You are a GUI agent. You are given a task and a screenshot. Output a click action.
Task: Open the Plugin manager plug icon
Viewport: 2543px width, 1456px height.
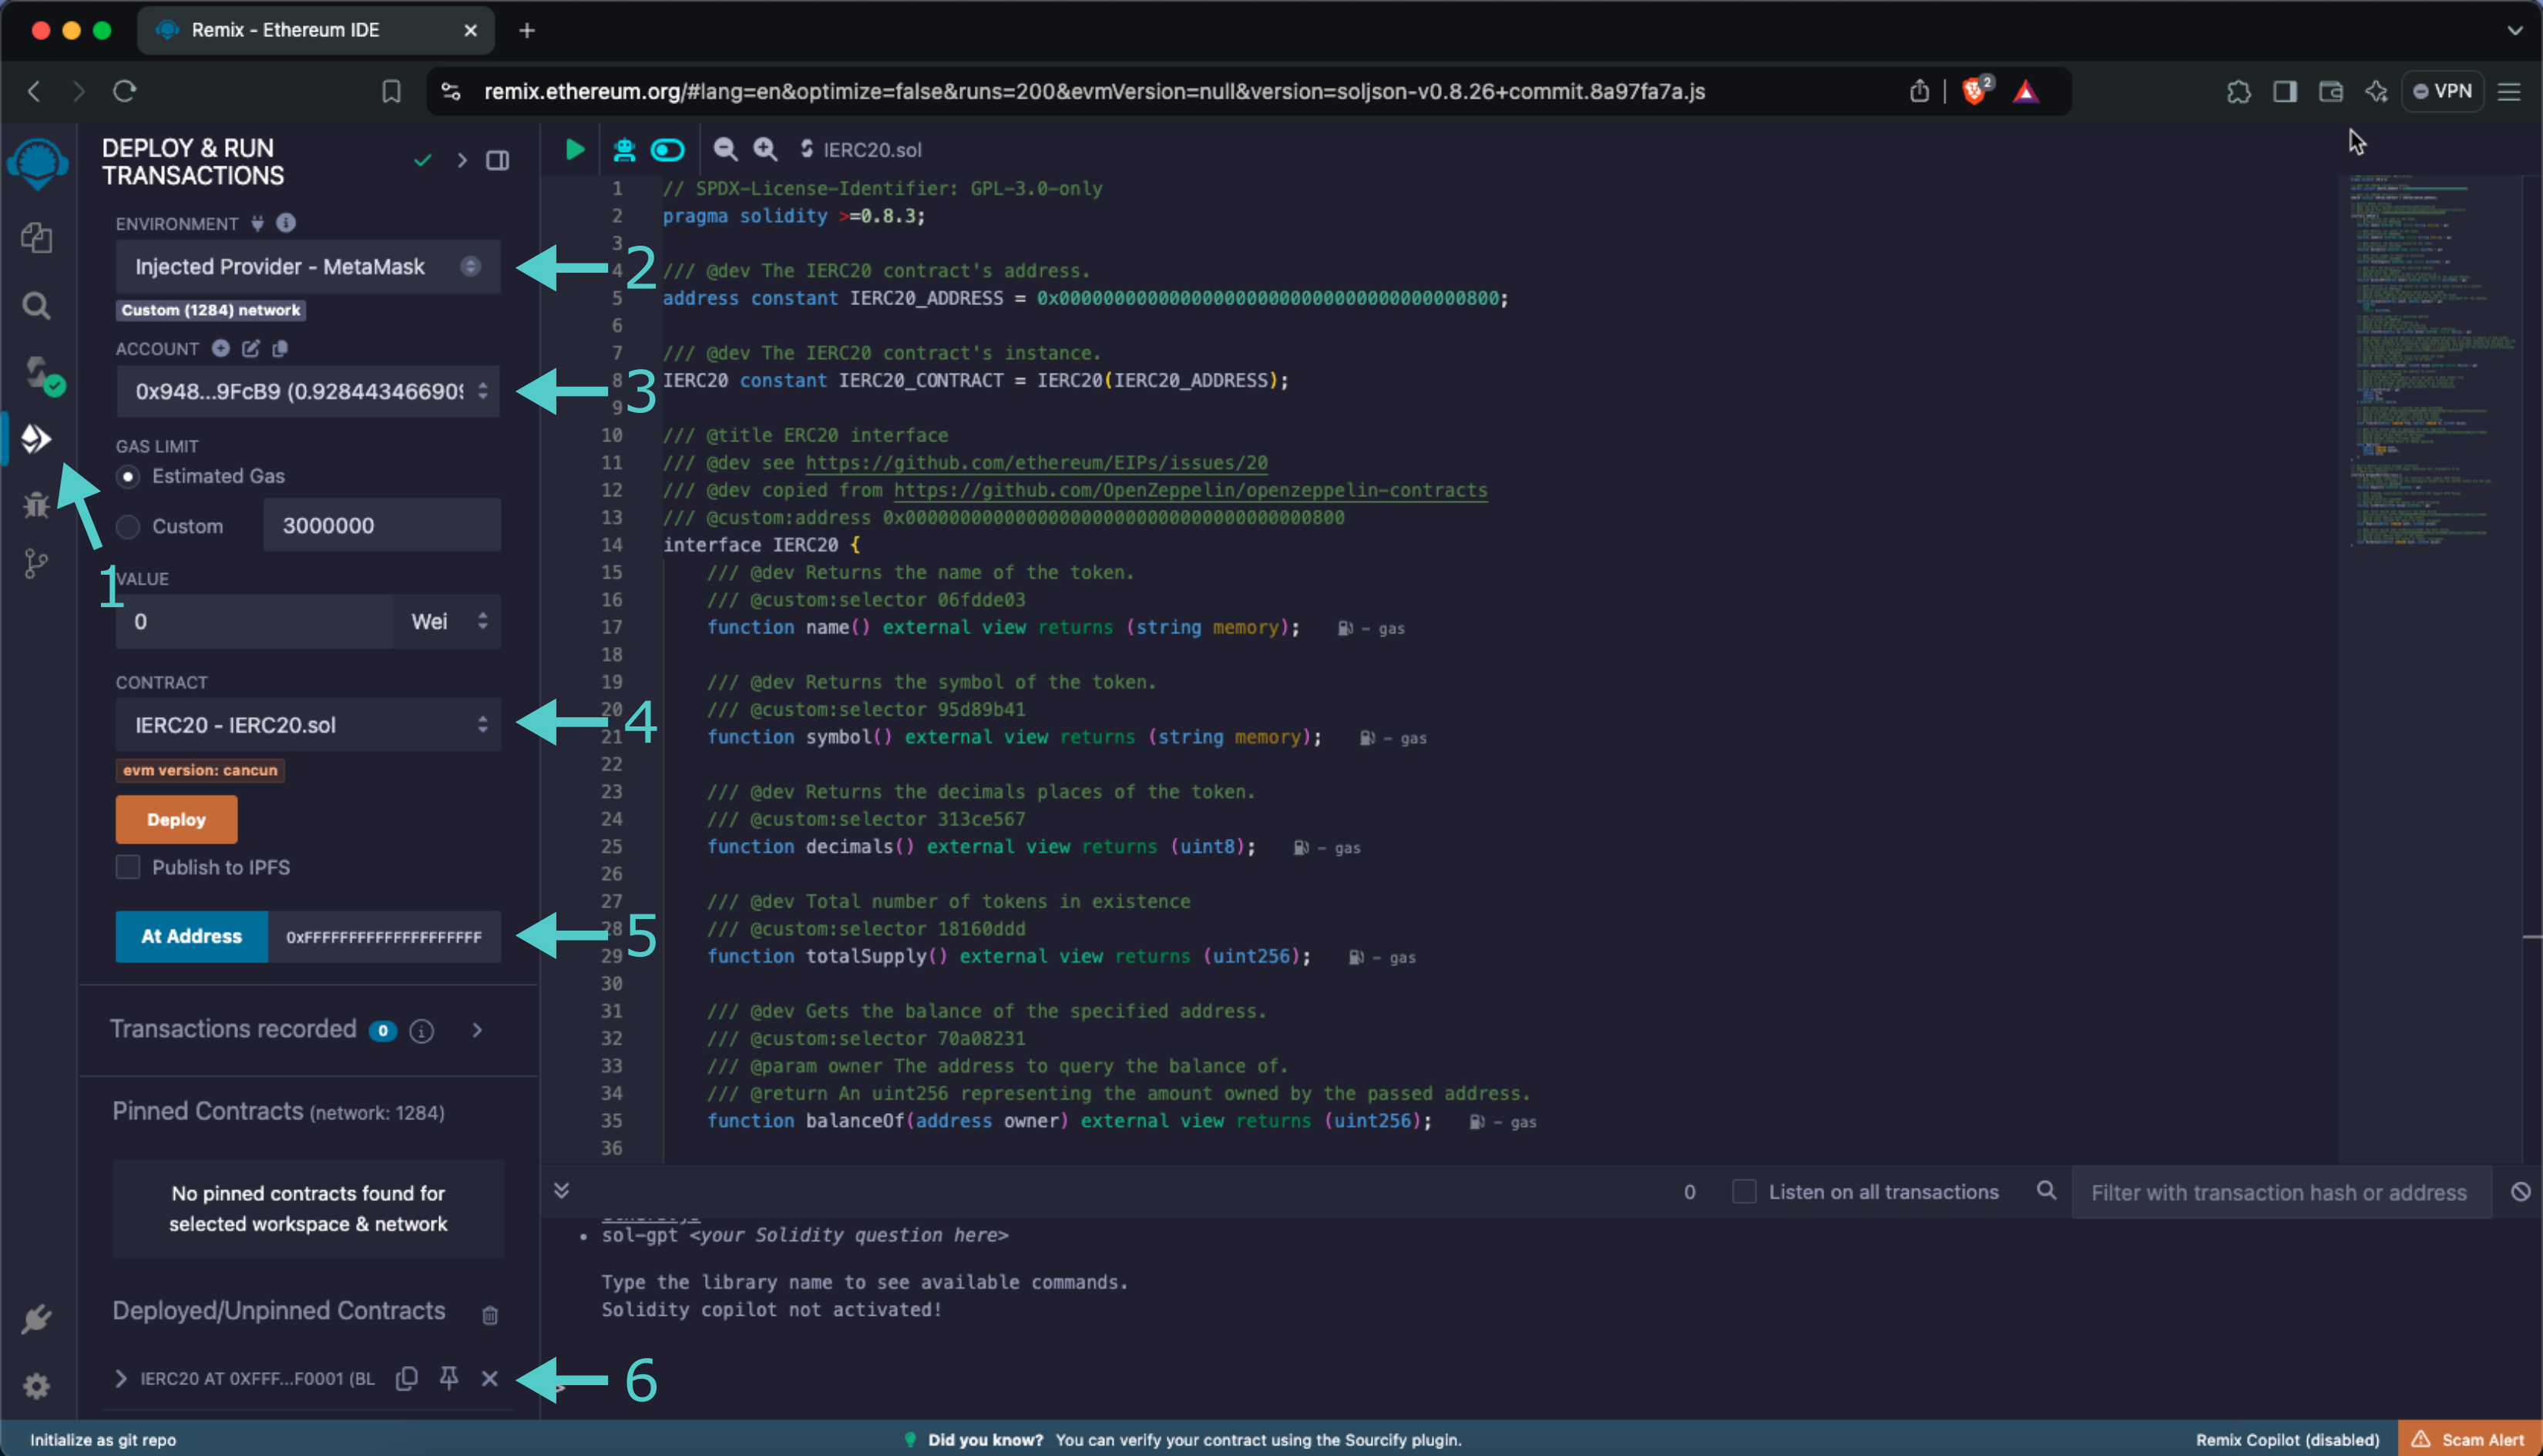(x=37, y=1318)
